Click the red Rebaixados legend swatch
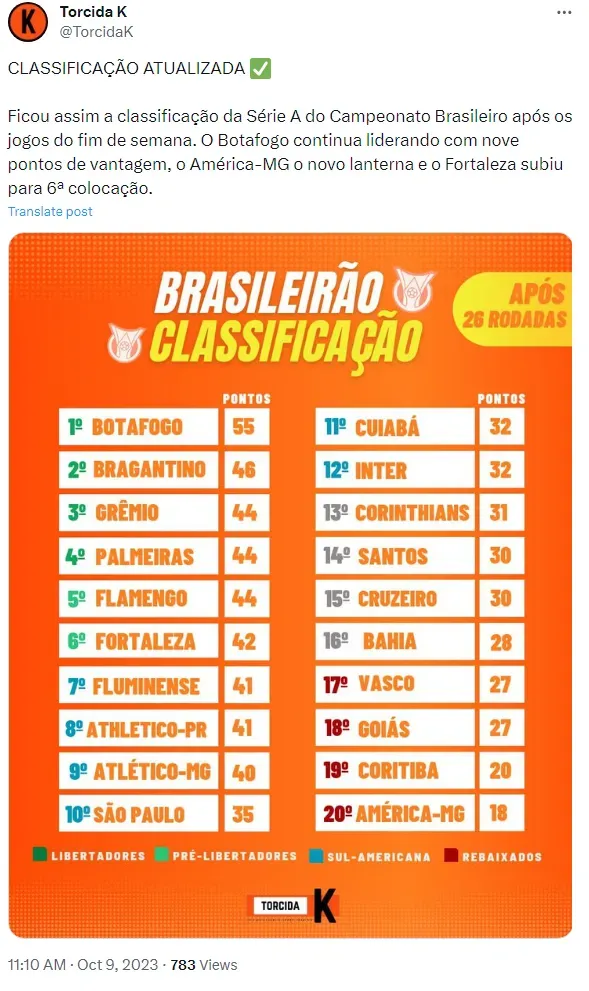The image size is (589, 991). (x=451, y=856)
